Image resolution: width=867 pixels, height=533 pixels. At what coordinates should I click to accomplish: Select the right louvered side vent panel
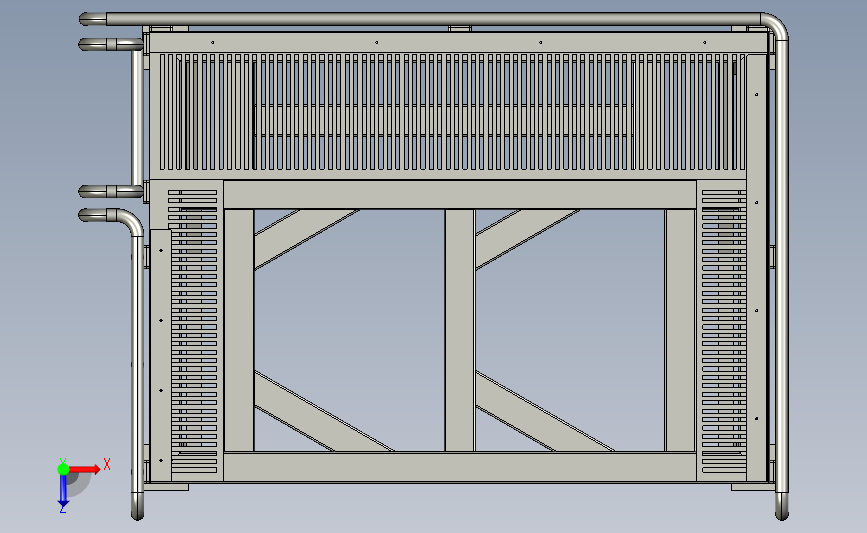click(723, 331)
